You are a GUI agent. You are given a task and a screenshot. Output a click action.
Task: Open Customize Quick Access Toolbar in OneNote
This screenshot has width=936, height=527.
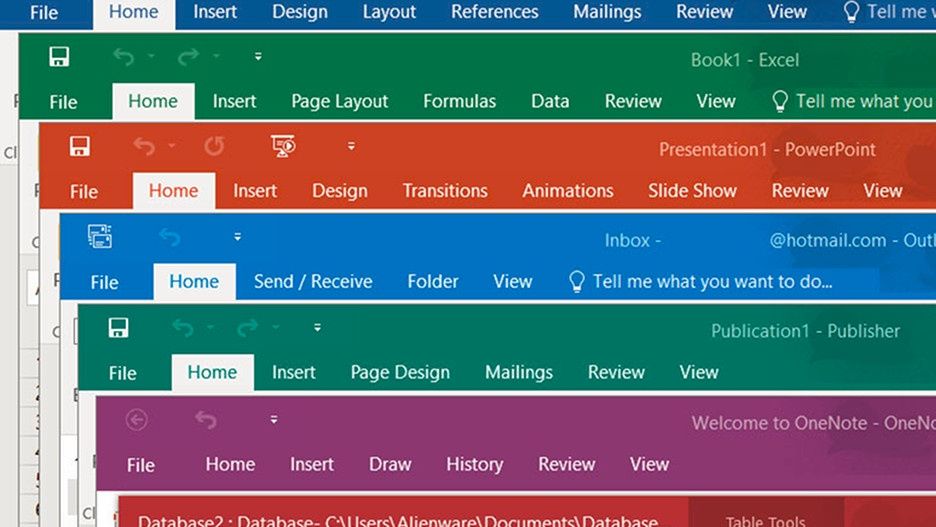coord(274,420)
